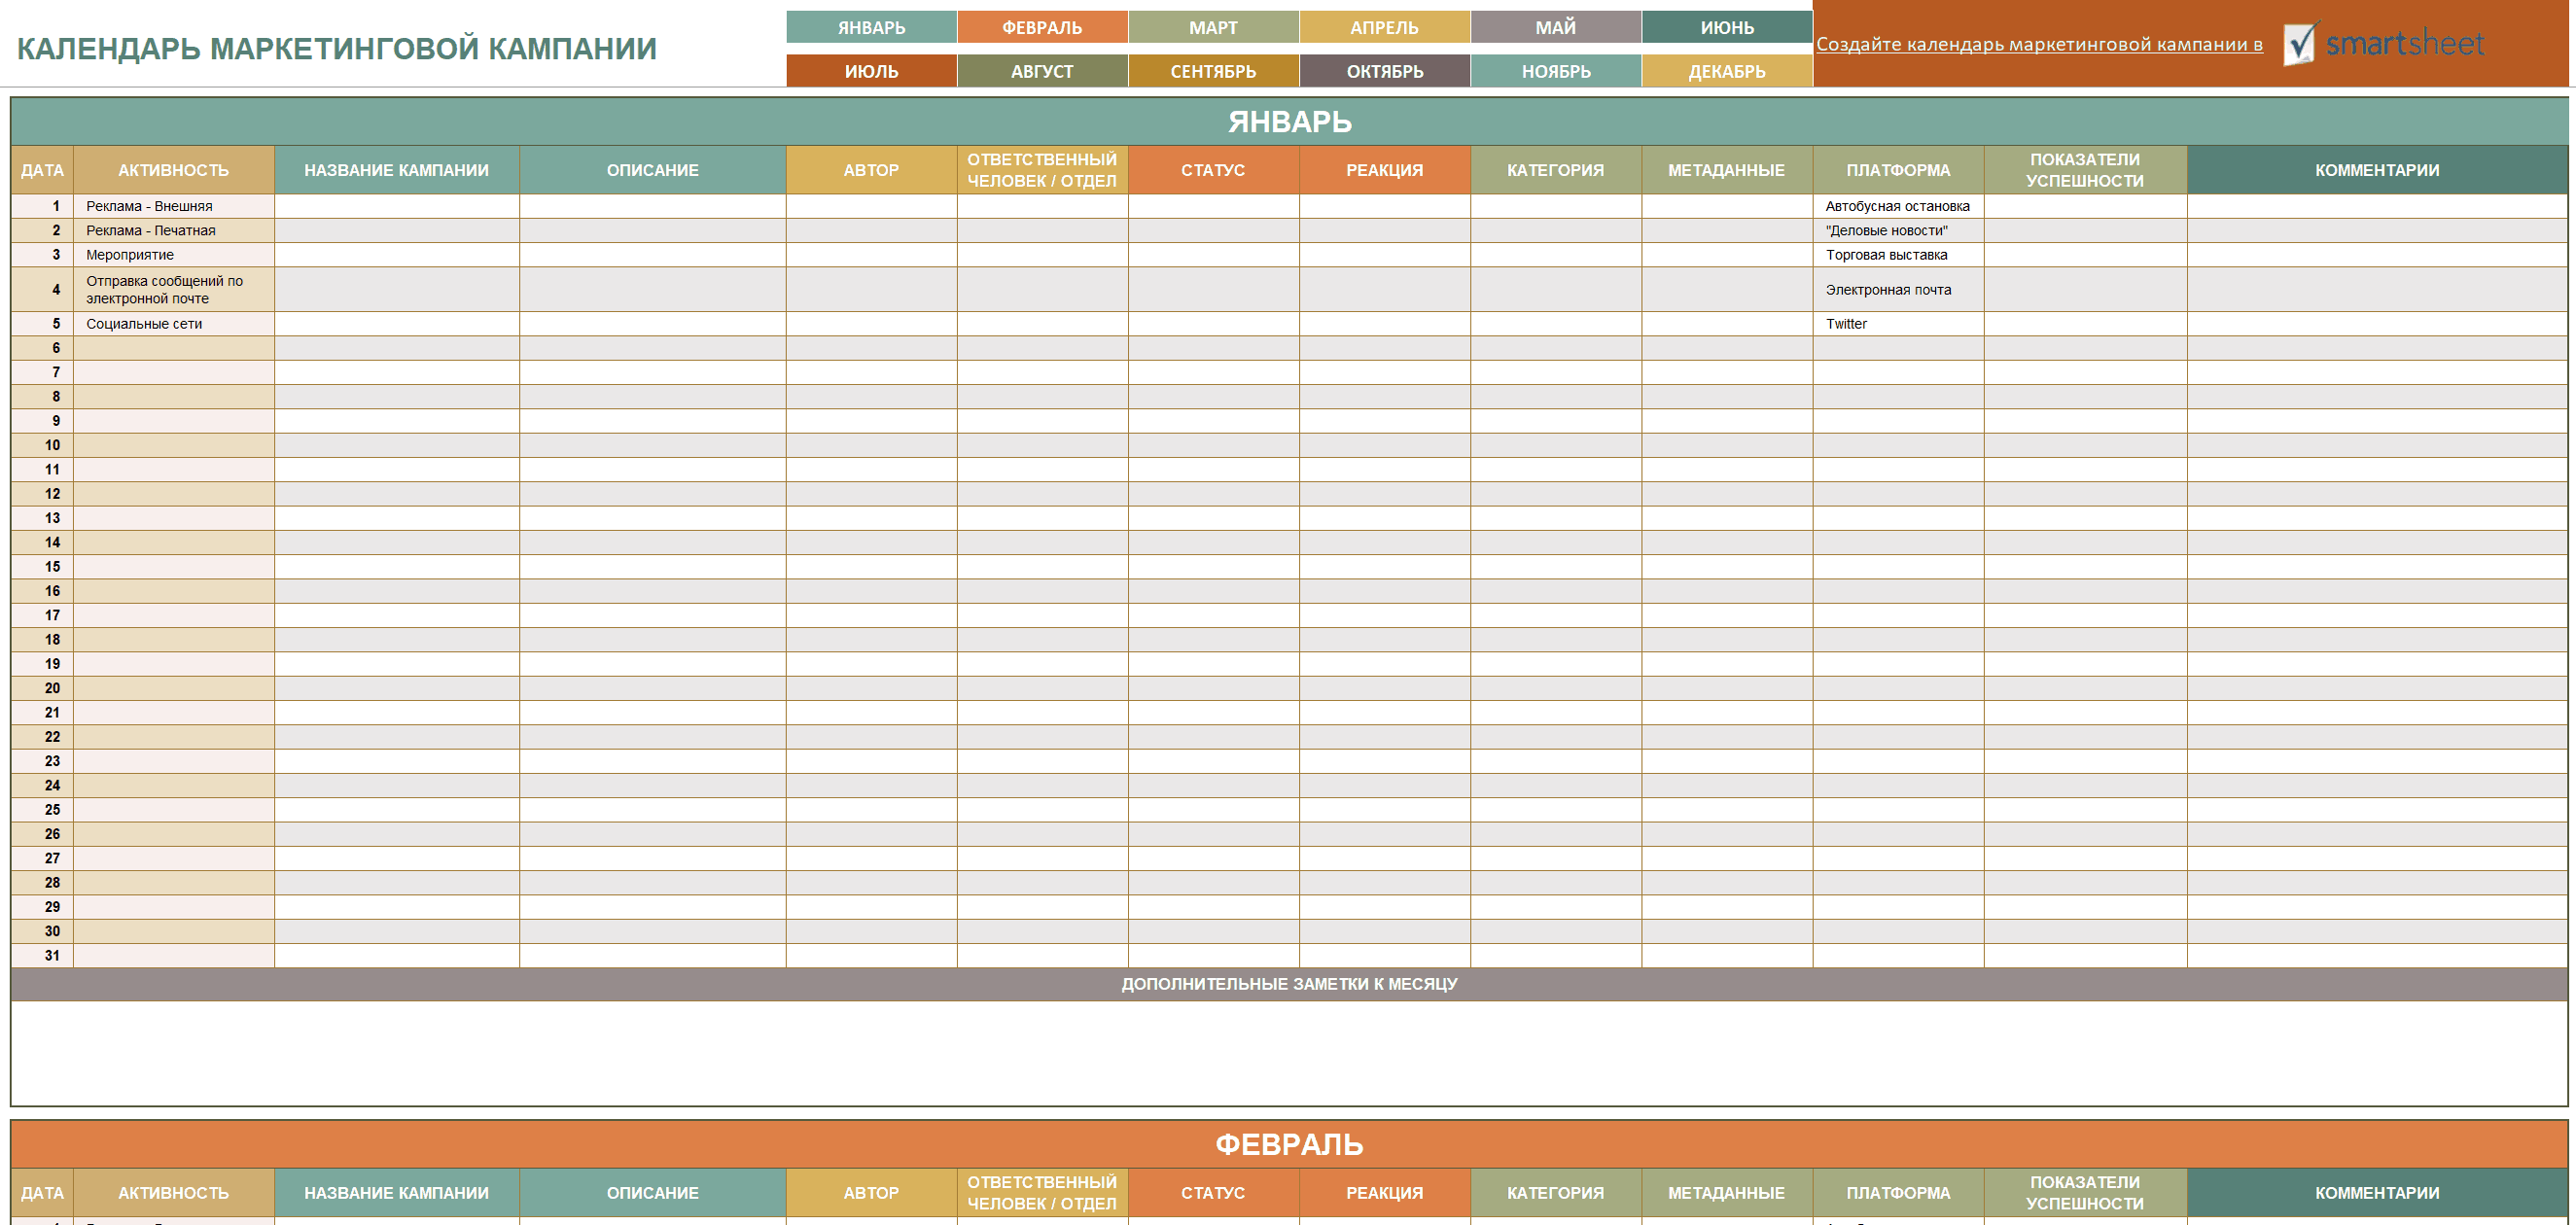Click the СТАТУС header in February table
Viewport: 2576px width, 1225px height.
click(1213, 1193)
